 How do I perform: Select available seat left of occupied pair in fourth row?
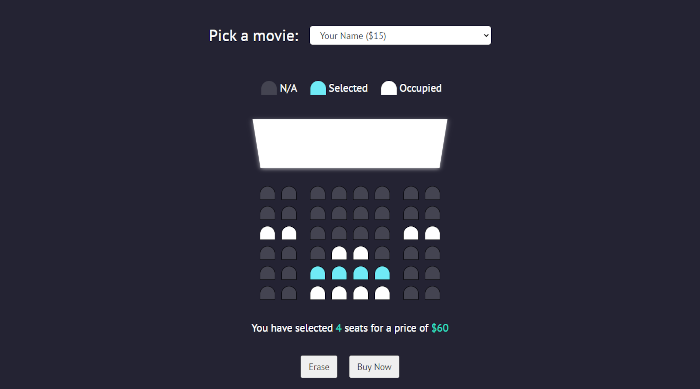click(x=318, y=253)
